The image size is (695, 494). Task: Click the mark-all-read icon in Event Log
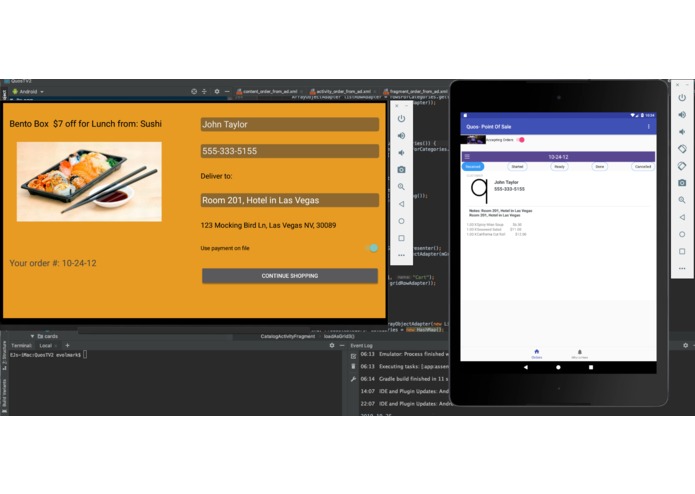(x=353, y=356)
